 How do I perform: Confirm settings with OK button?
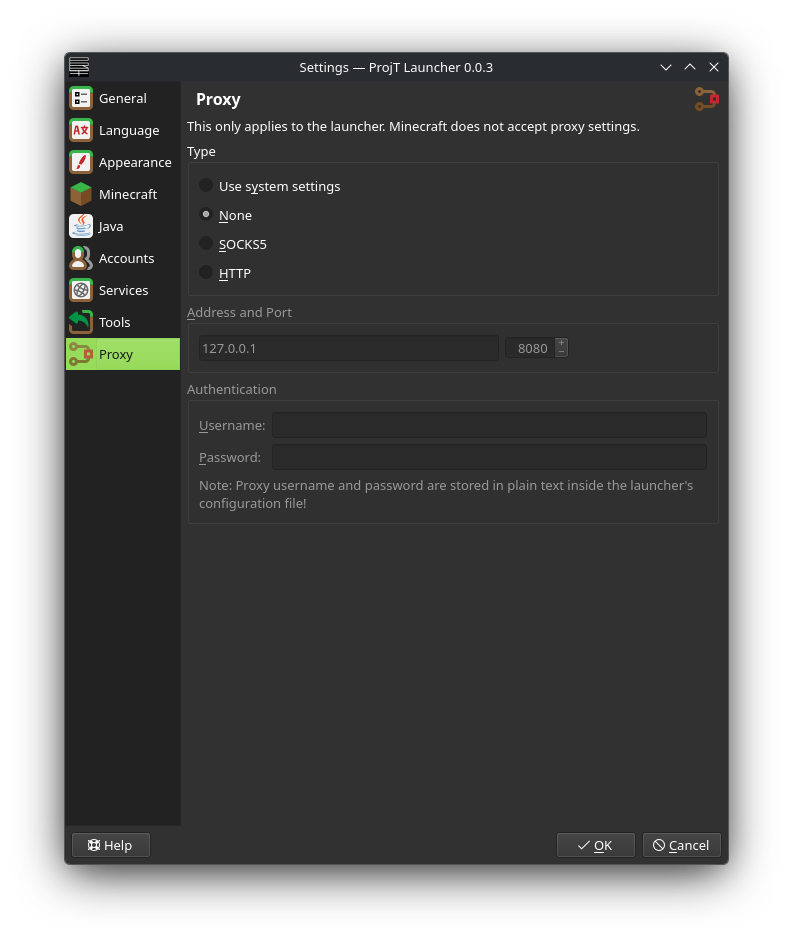coord(596,845)
